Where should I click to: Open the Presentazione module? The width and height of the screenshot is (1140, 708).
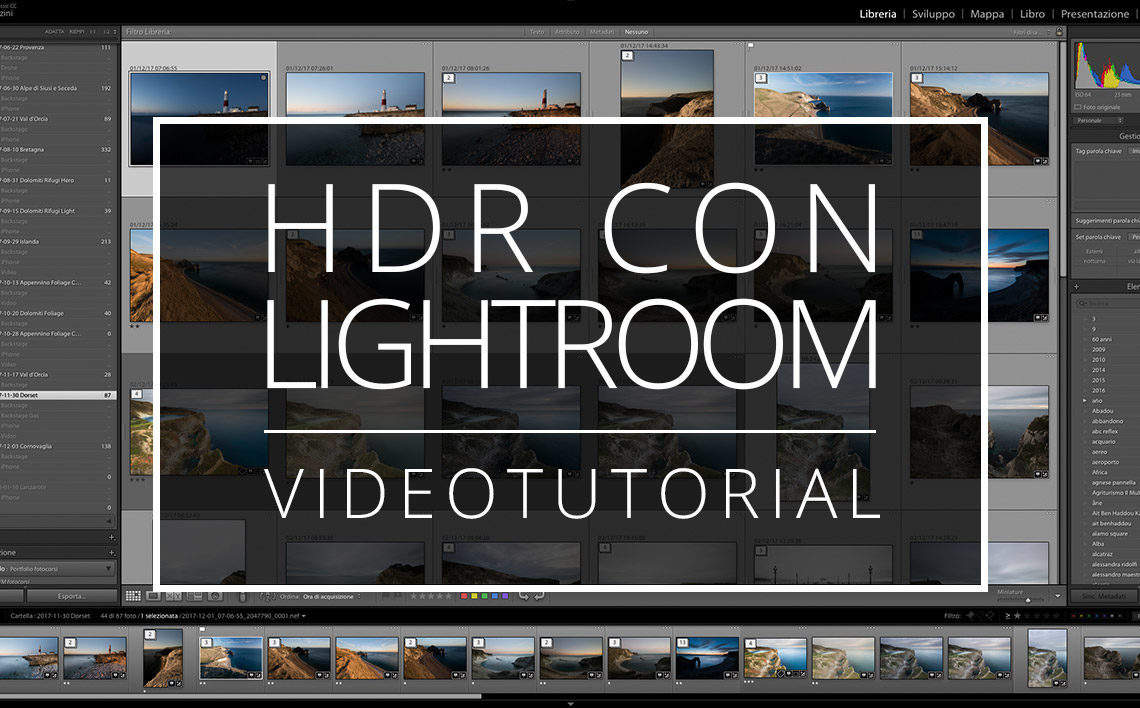click(x=1095, y=14)
